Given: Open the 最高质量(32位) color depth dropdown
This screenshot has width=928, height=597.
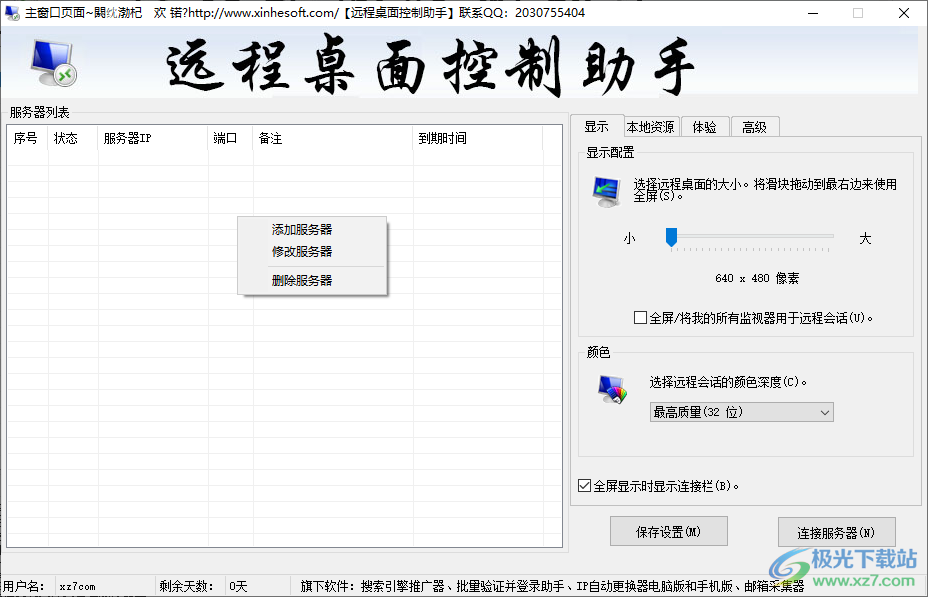Looking at the screenshot, I should [741, 412].
